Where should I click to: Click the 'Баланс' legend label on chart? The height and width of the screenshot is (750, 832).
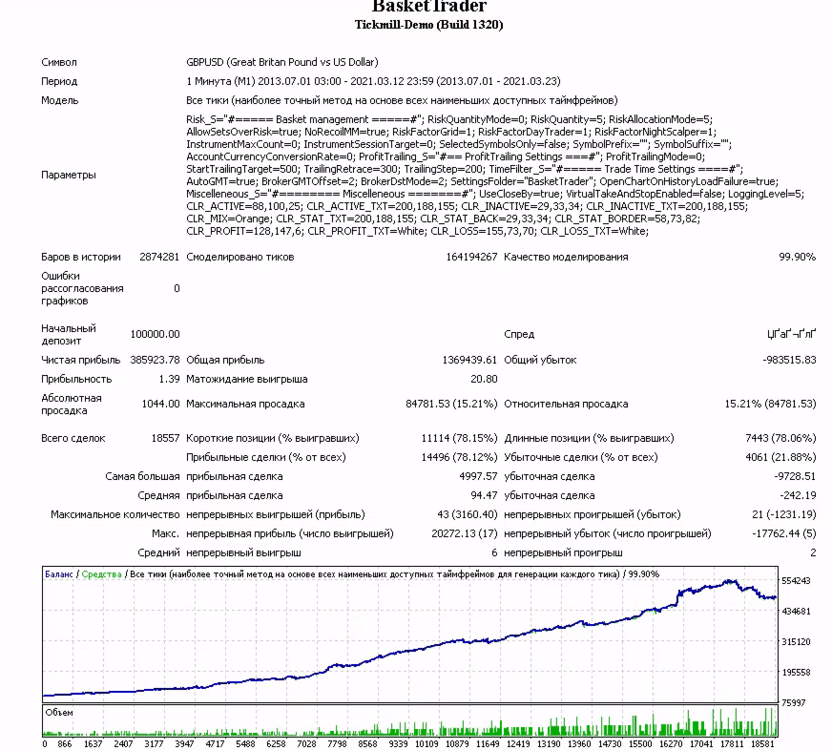coord(59,574)
